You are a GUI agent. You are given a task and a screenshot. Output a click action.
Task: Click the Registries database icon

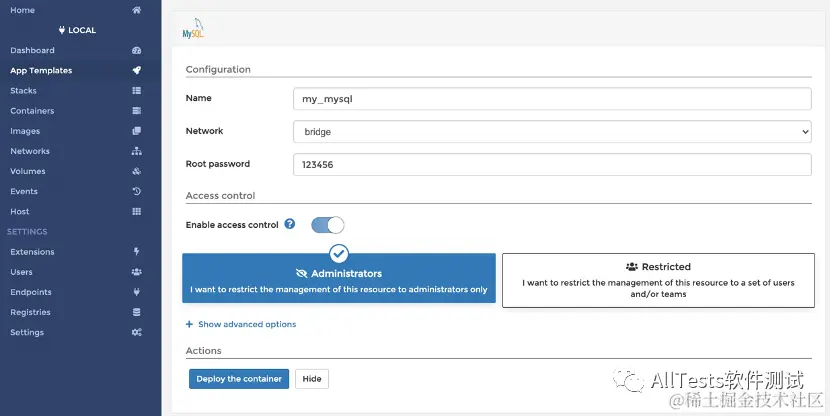point(137,312)
